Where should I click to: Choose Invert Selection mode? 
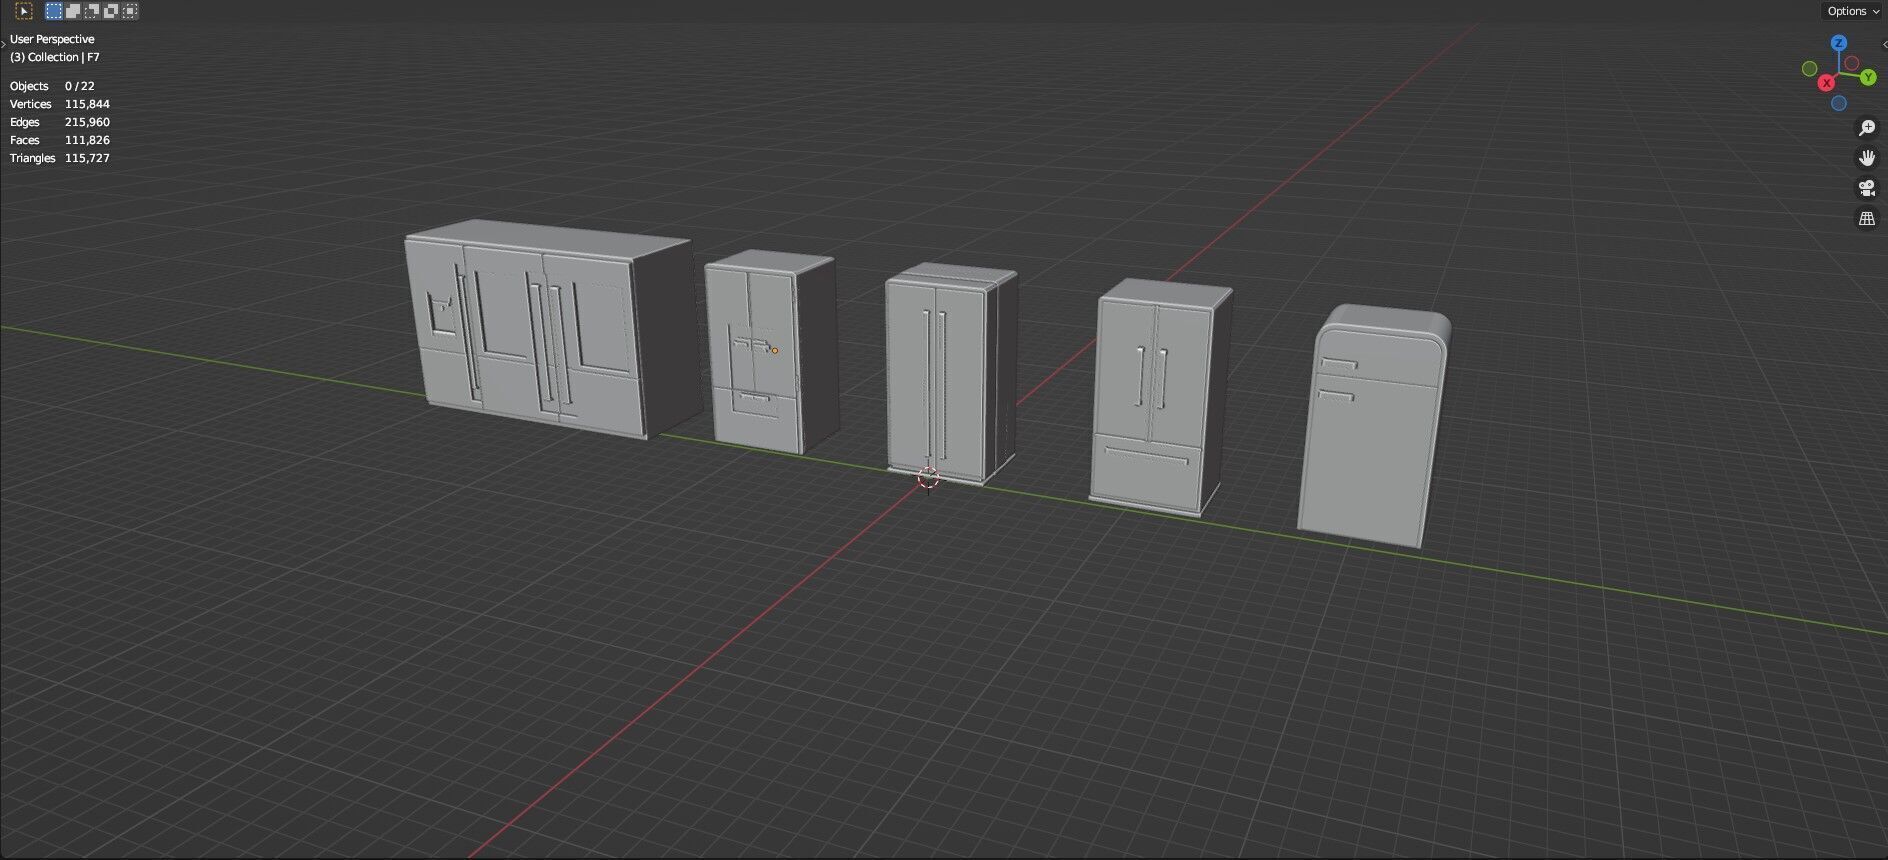point(111,11)
